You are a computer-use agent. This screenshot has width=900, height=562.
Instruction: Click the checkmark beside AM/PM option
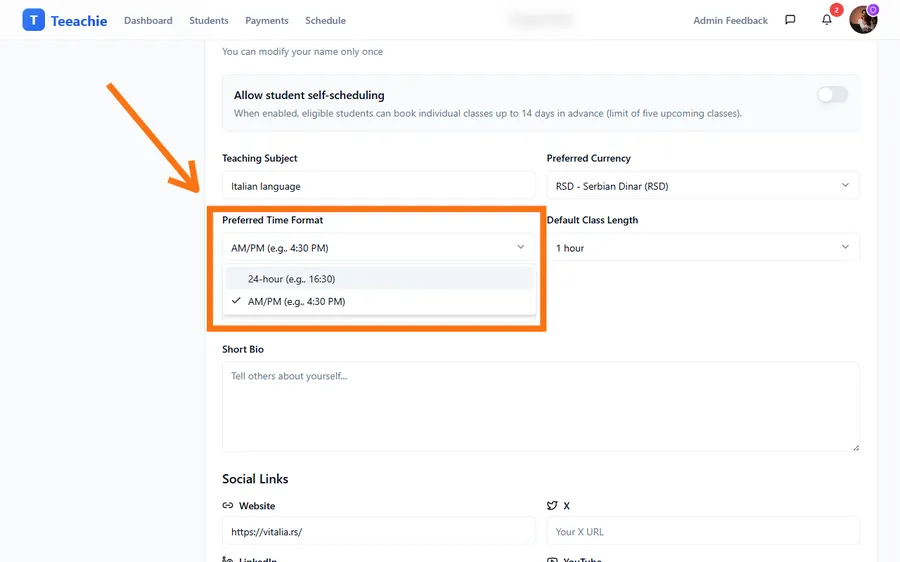point(236,301)
